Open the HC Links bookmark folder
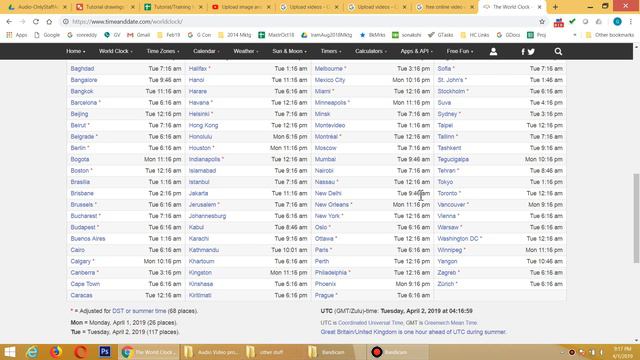This screenshot has height=360, width=640. click(x=475, y=35)
